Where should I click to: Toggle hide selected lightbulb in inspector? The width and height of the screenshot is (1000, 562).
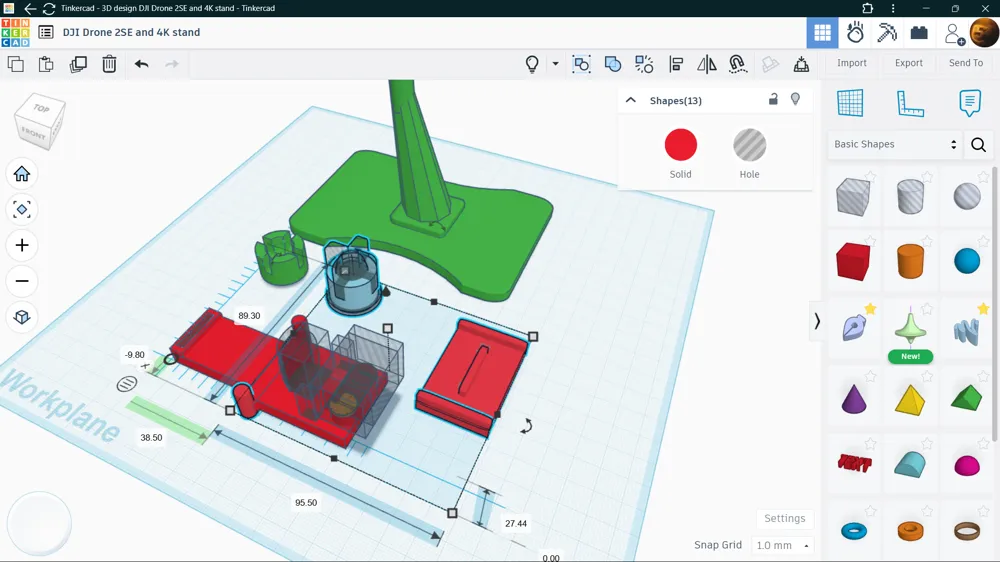(795, 99)
